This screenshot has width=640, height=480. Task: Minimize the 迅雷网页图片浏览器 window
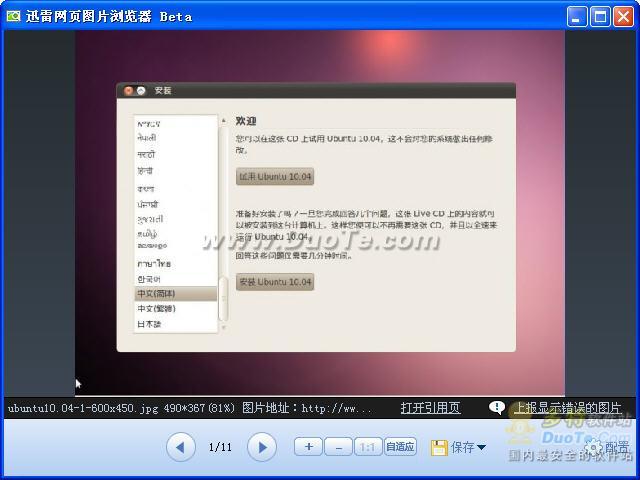tap(576, 16)
